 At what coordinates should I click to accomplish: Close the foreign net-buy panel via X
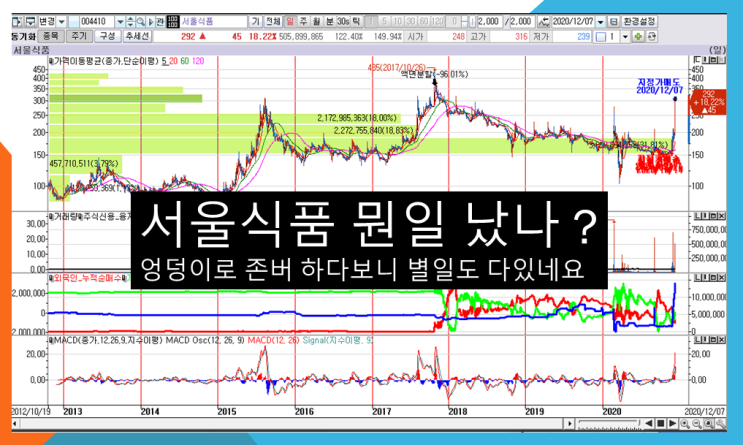(722, 278)
